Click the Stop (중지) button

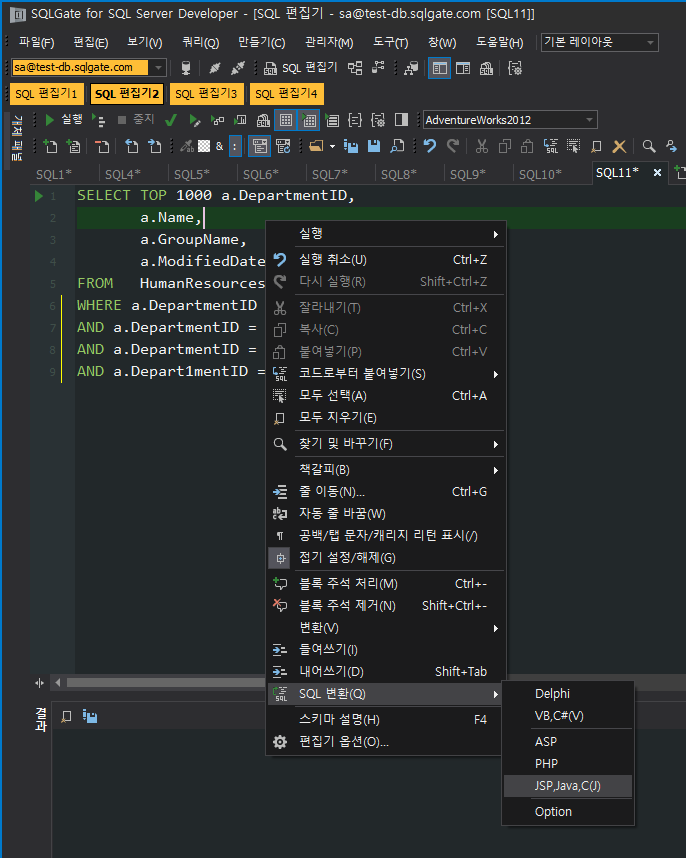136,119
